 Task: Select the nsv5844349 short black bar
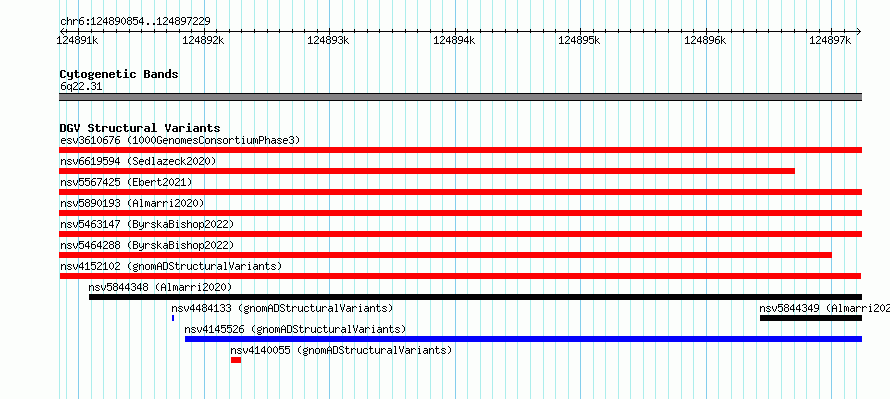click(811, 318)
